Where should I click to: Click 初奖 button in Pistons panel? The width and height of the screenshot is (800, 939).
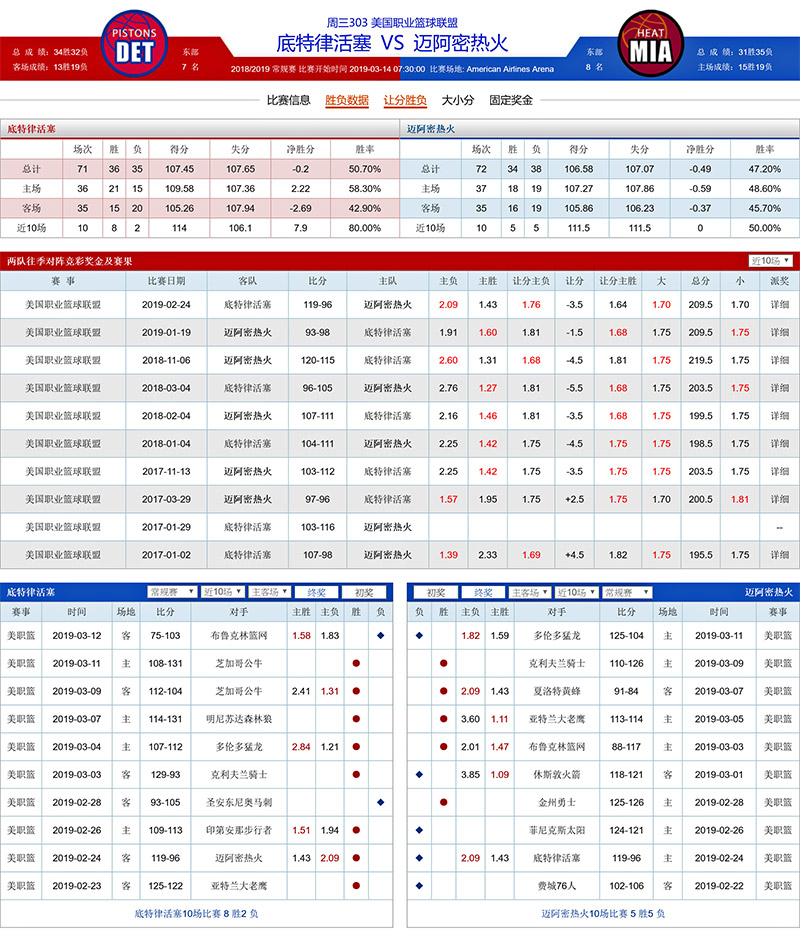pyautogui.click(x=364, y=592)
